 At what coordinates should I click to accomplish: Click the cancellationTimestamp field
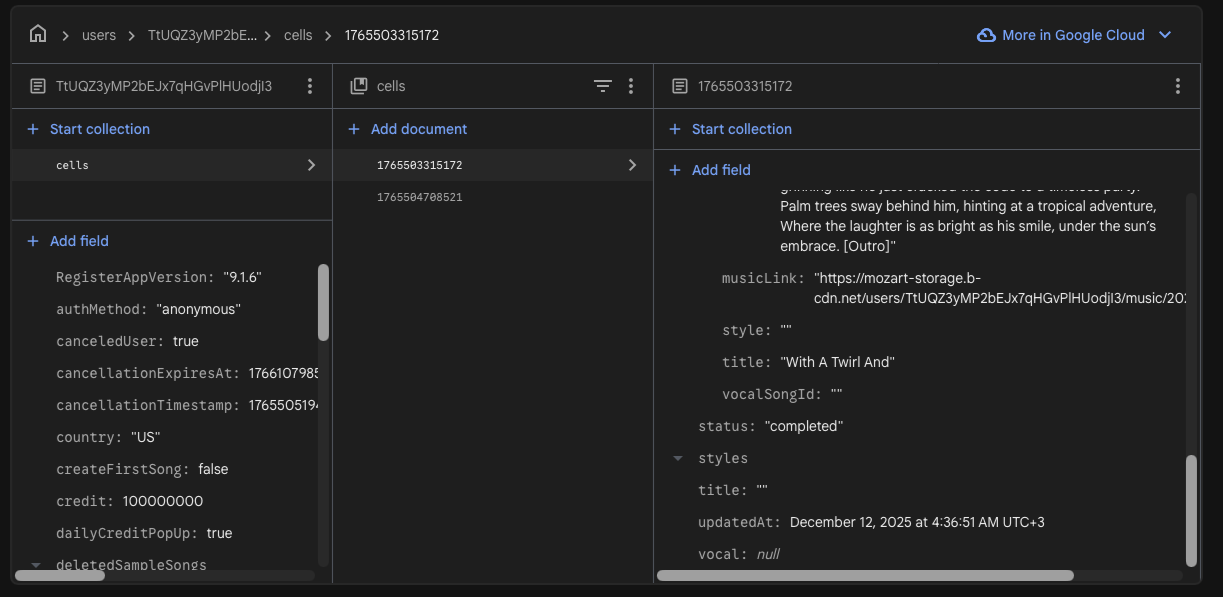[187, 405]
